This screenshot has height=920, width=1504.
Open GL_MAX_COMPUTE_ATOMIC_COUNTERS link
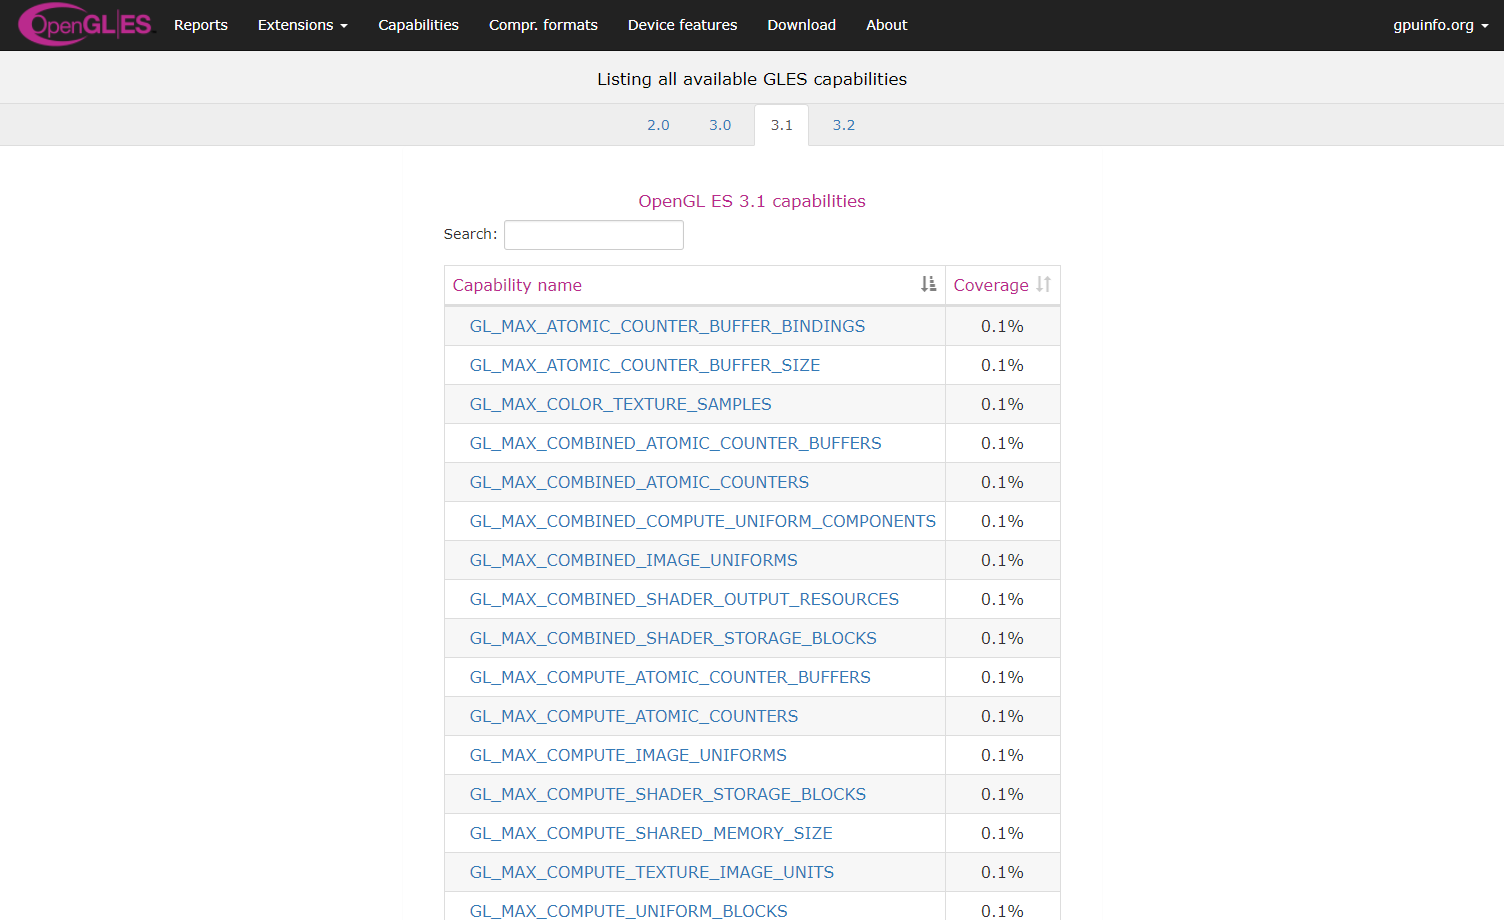[x=634, y=716]
